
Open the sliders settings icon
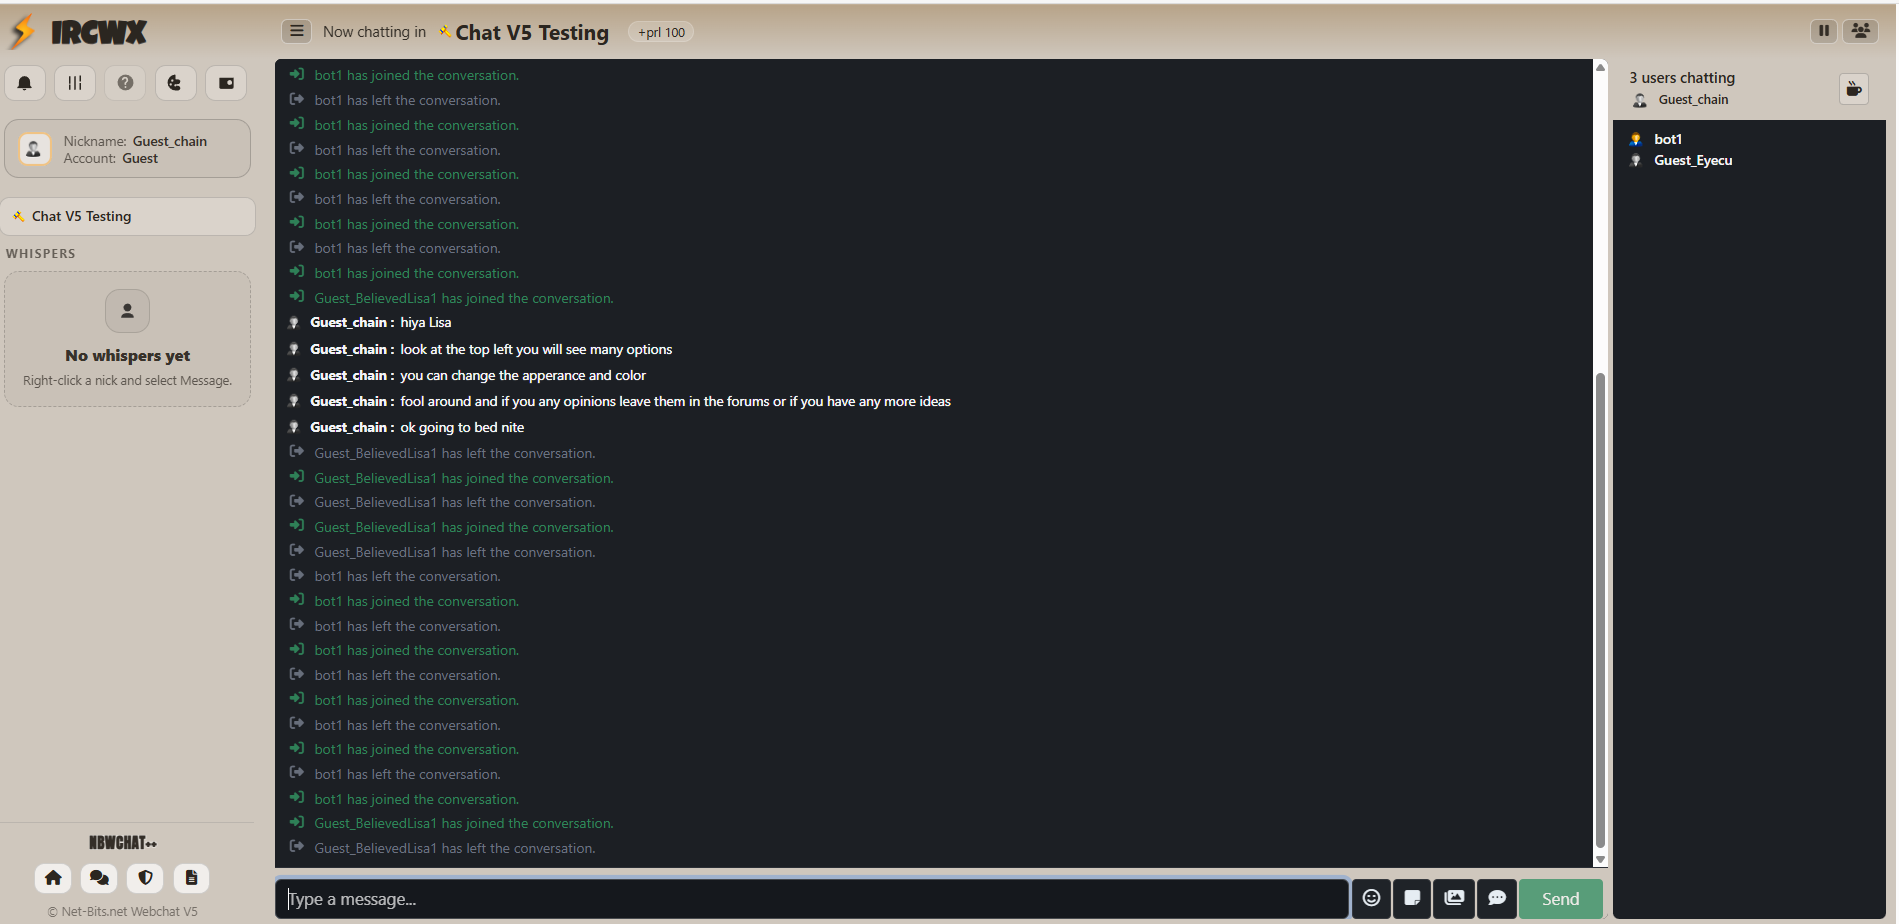point(75,83)
